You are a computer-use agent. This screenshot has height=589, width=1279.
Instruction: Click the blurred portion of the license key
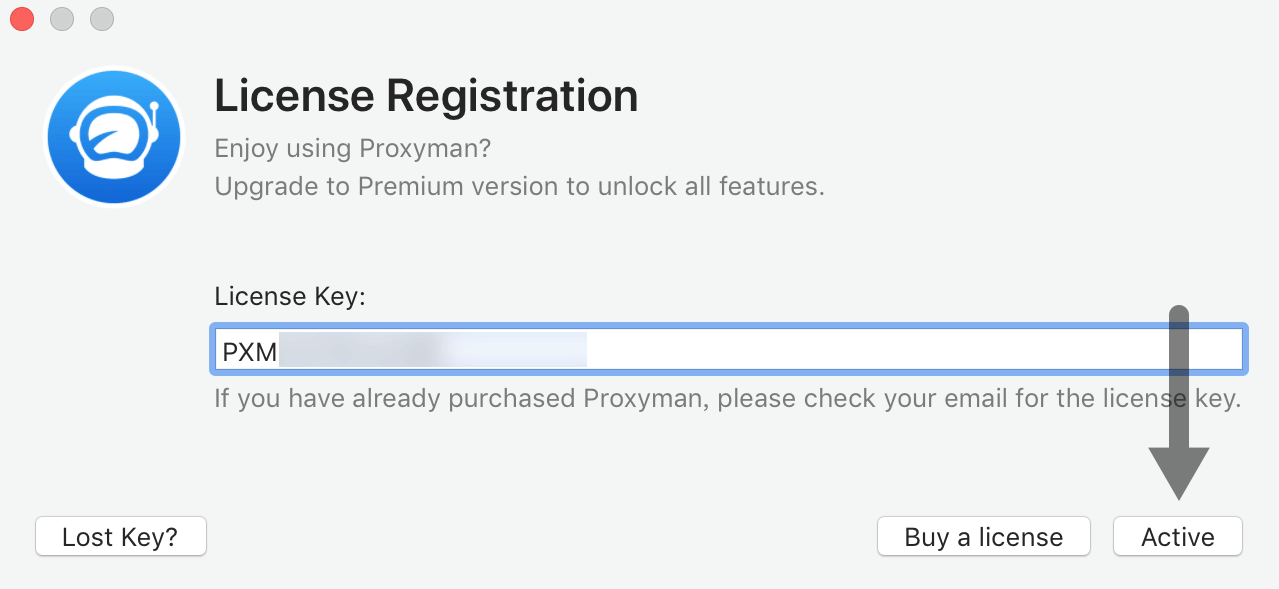[x=430, y=350]
